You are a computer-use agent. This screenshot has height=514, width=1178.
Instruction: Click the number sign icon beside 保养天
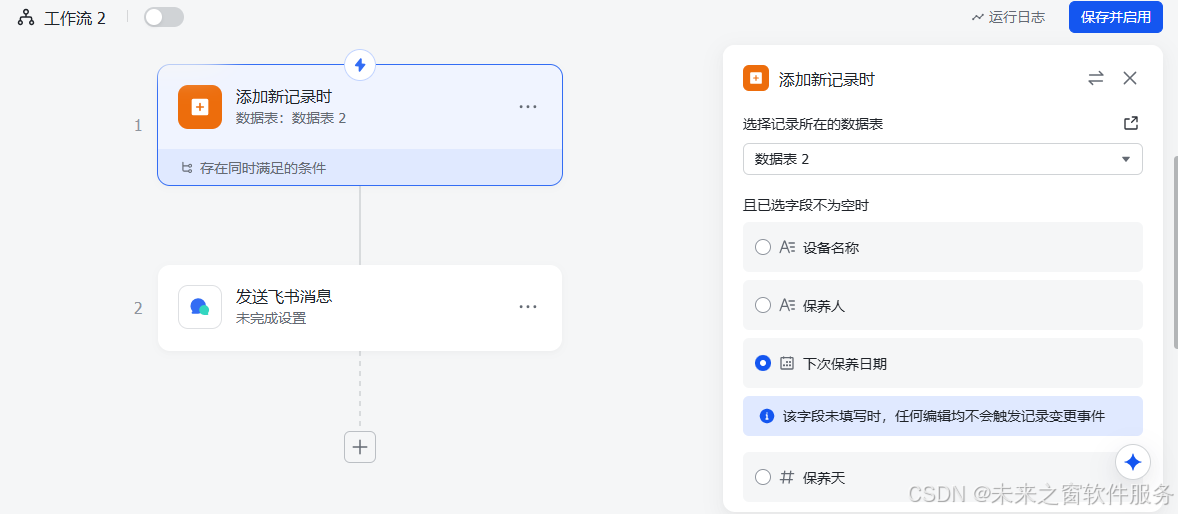pyautogui.click(x=787, y=476)
